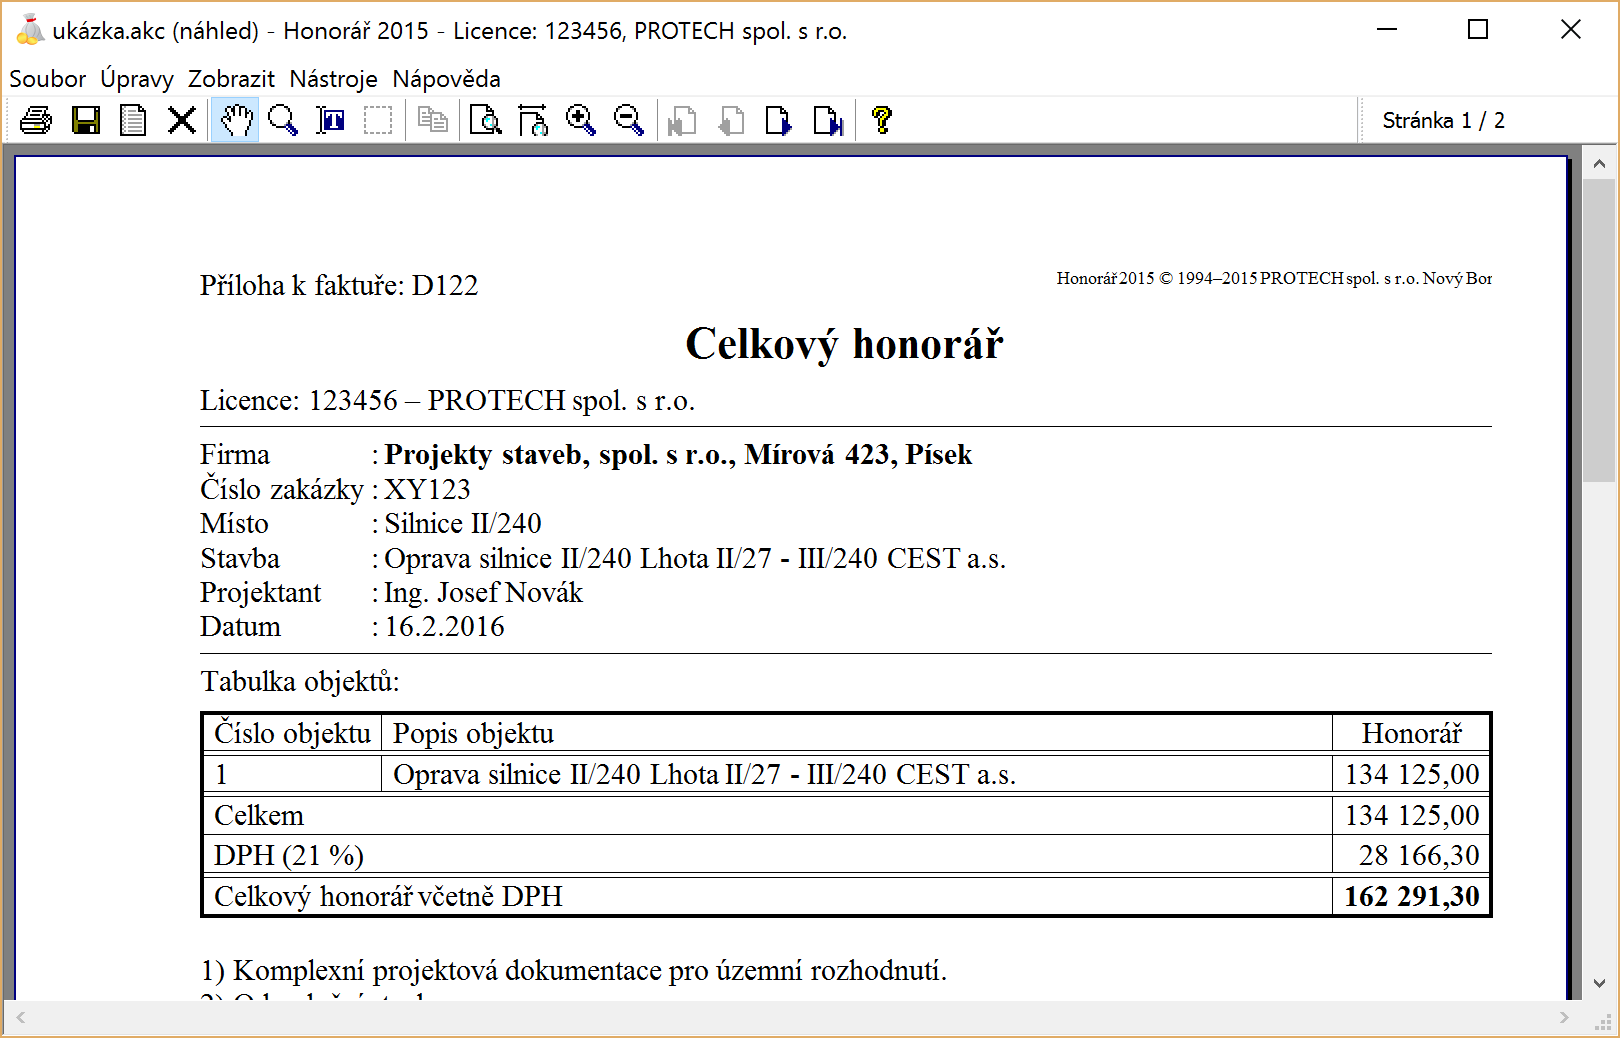This screenshot has width=1620, height=1038.
Task: Expand the Zobrazit menu
Action: click(x=231, y=79)
